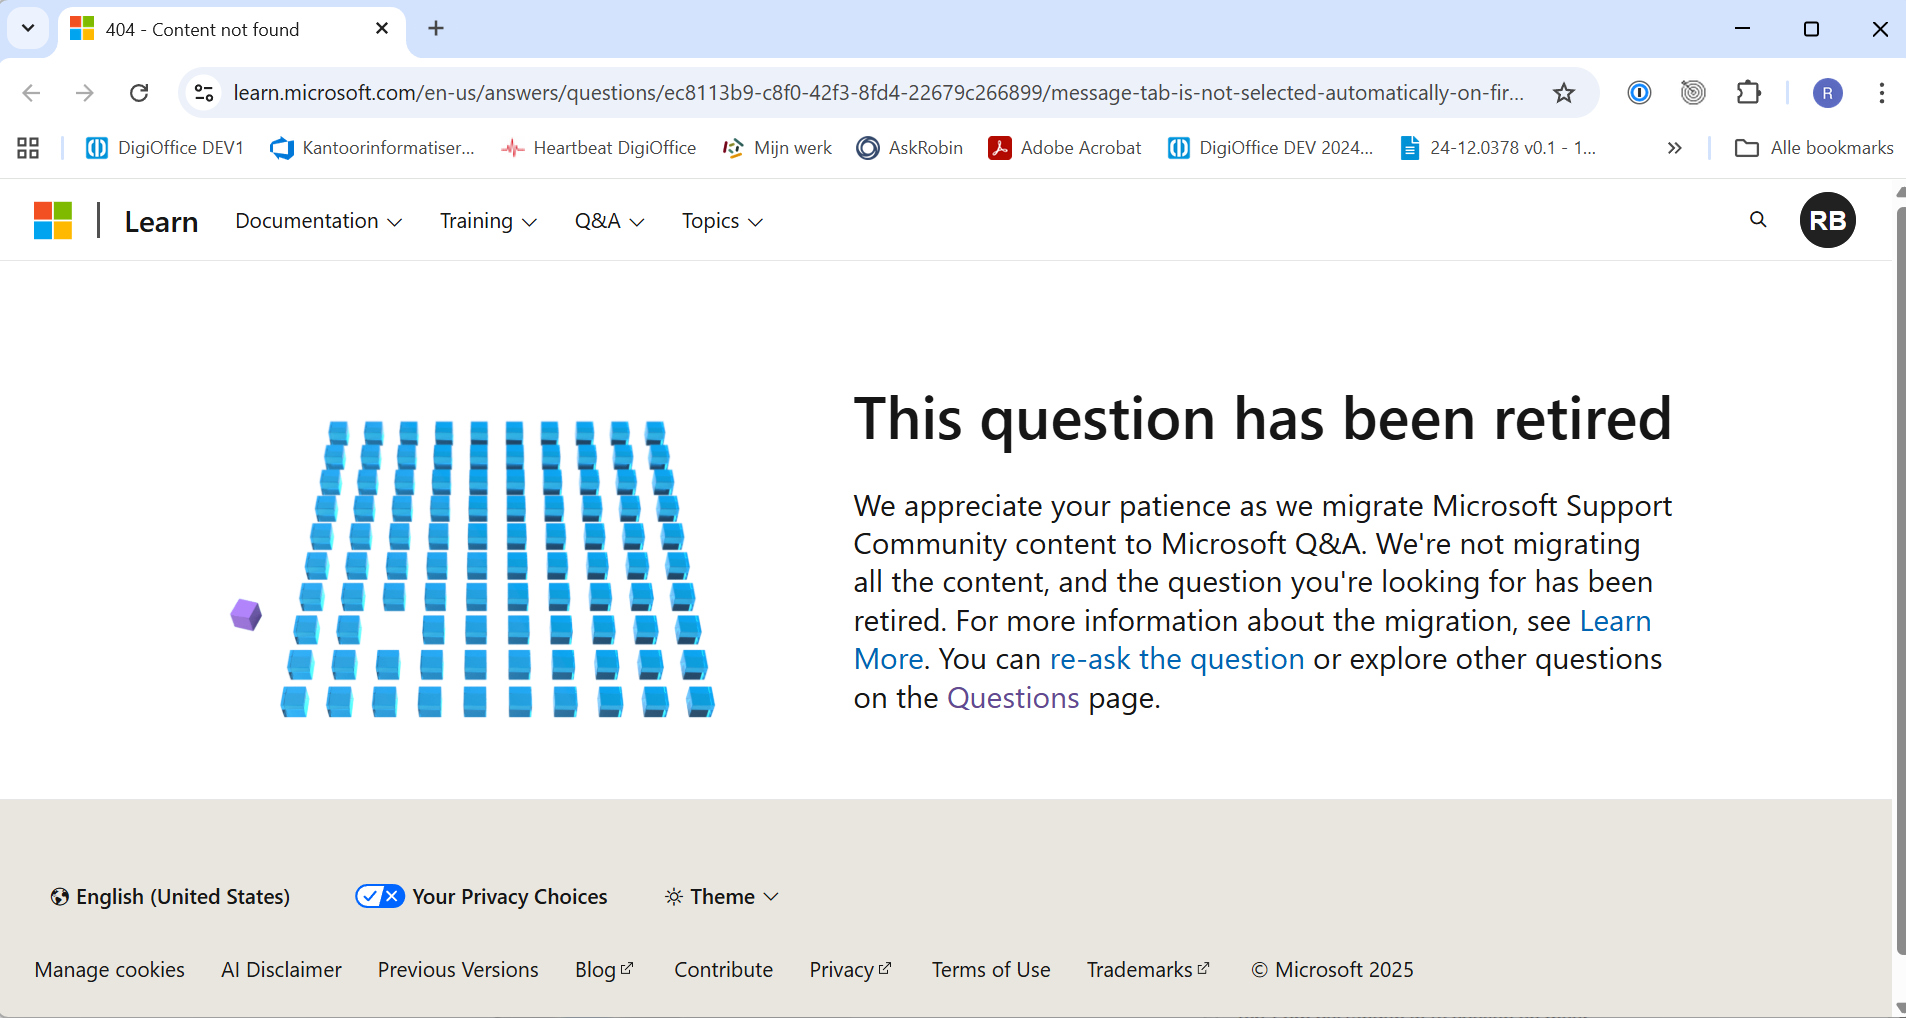1906x1018 pixels.
Task: Open Your Privacy Choices toggle link
Action: [481, 896]
